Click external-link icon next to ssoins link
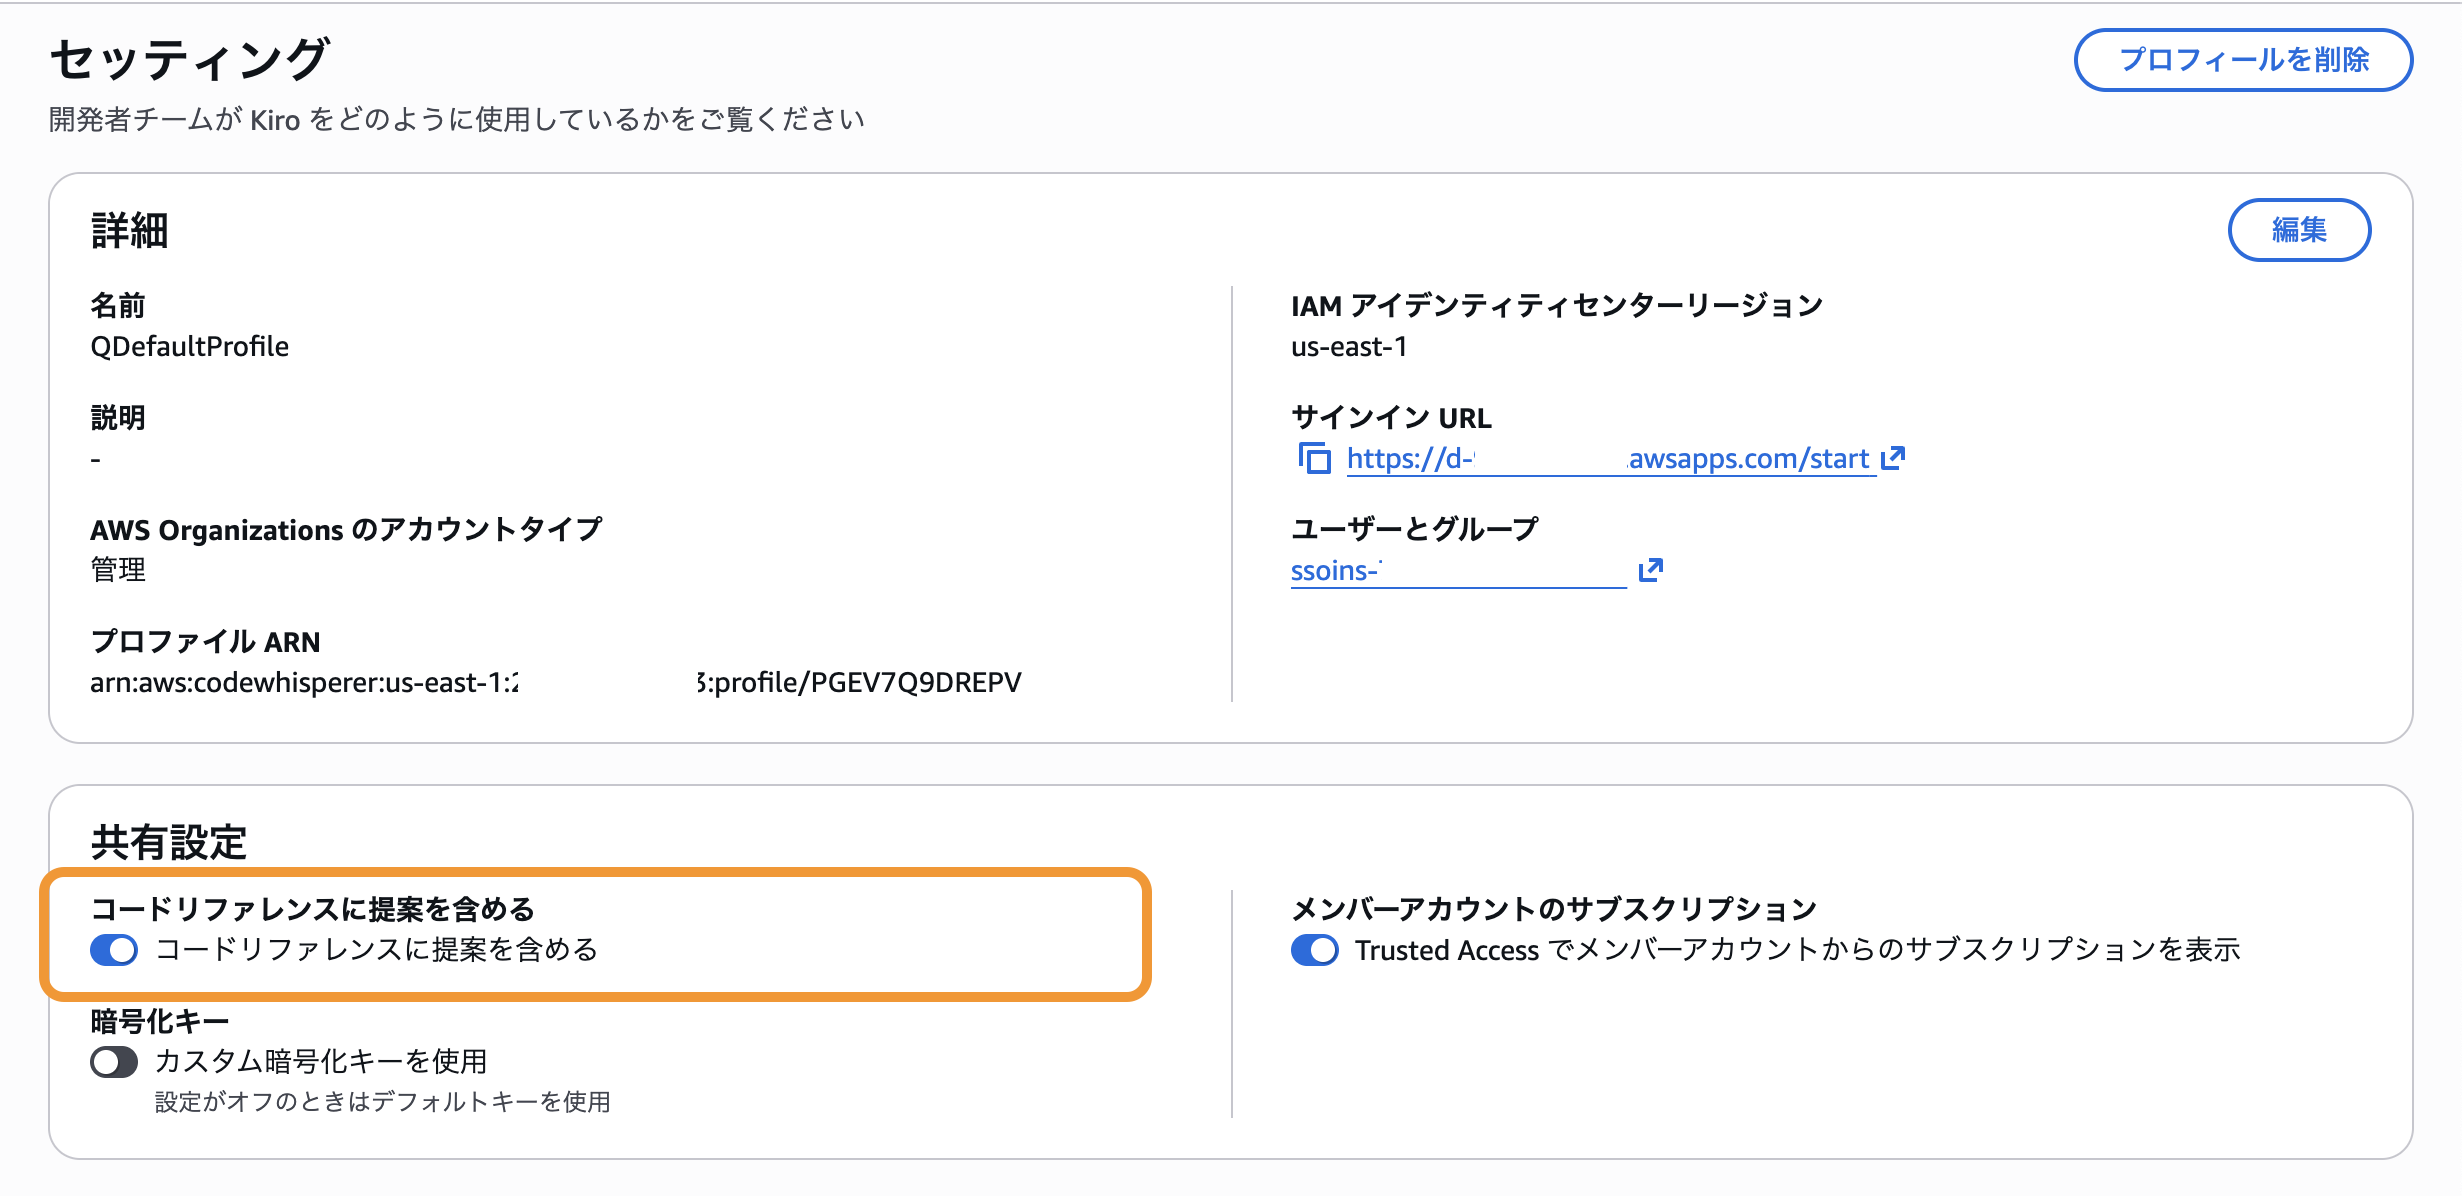Viewport: 2462px width, 1196px height. tap(1650, 570)
